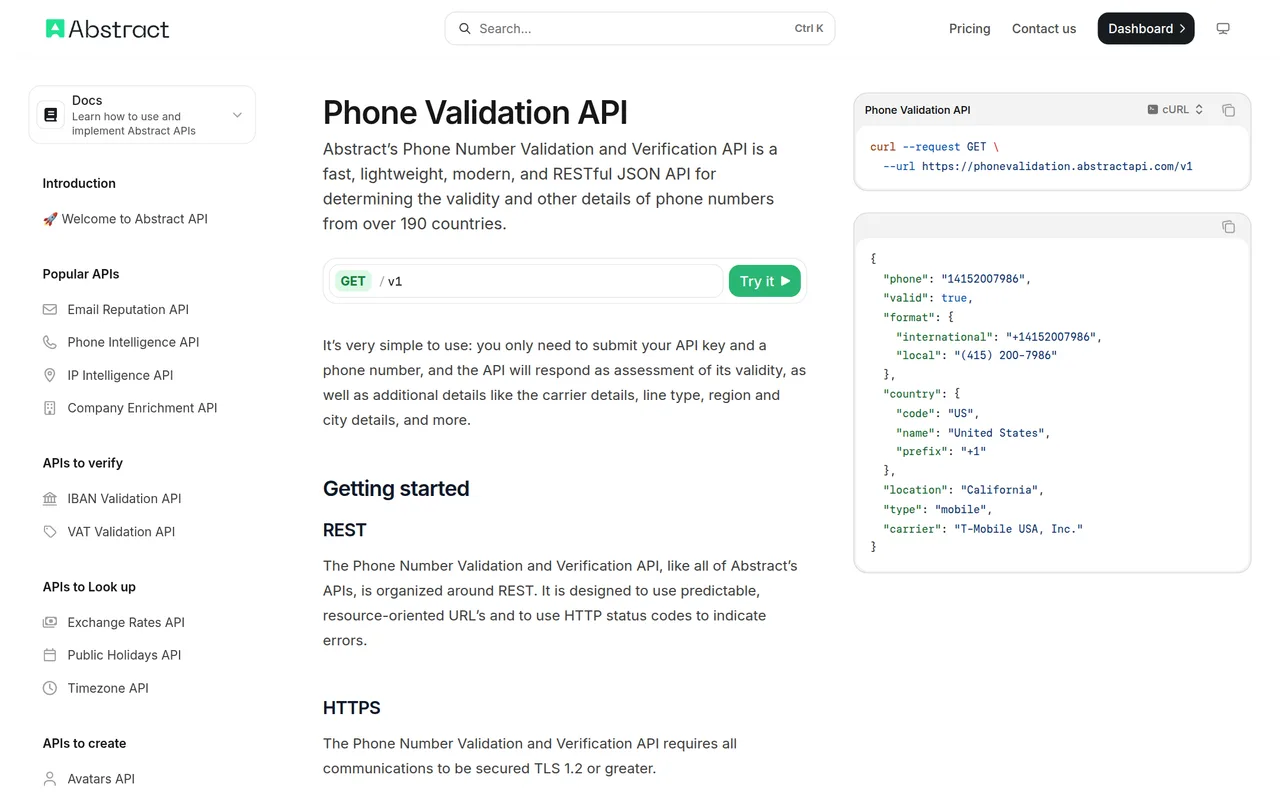
Task: Click the Timezone API clock icon
Action: pos(50,688)
